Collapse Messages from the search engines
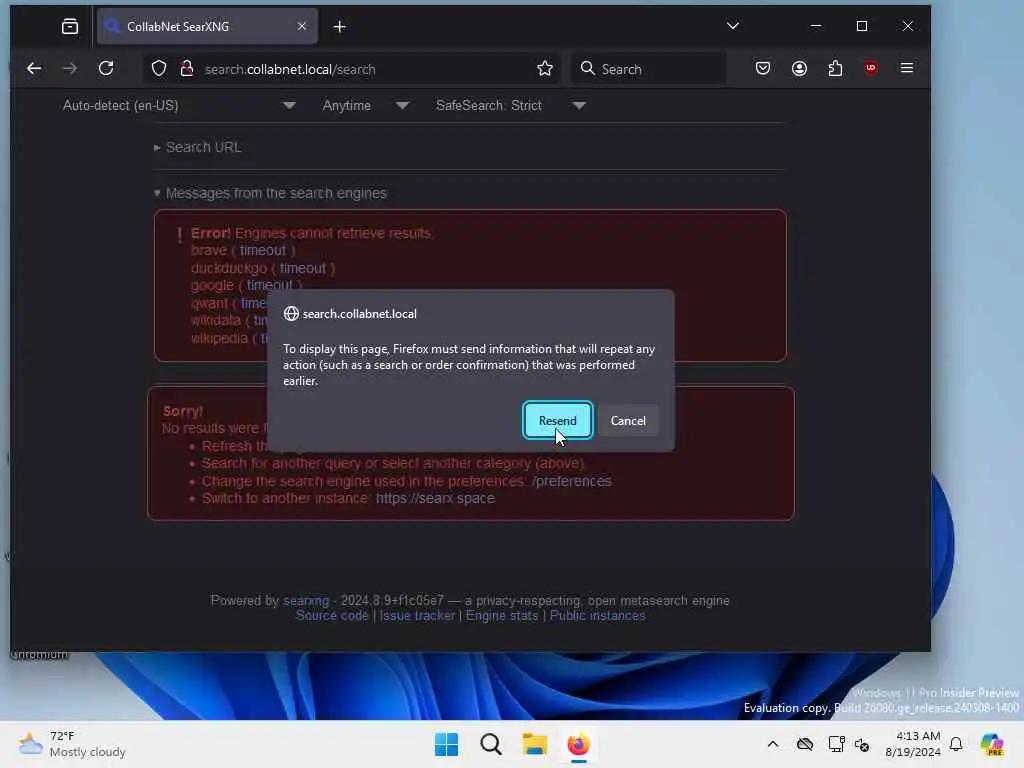1024x768 pixels. pyautogui.click(x=270, y=193)
